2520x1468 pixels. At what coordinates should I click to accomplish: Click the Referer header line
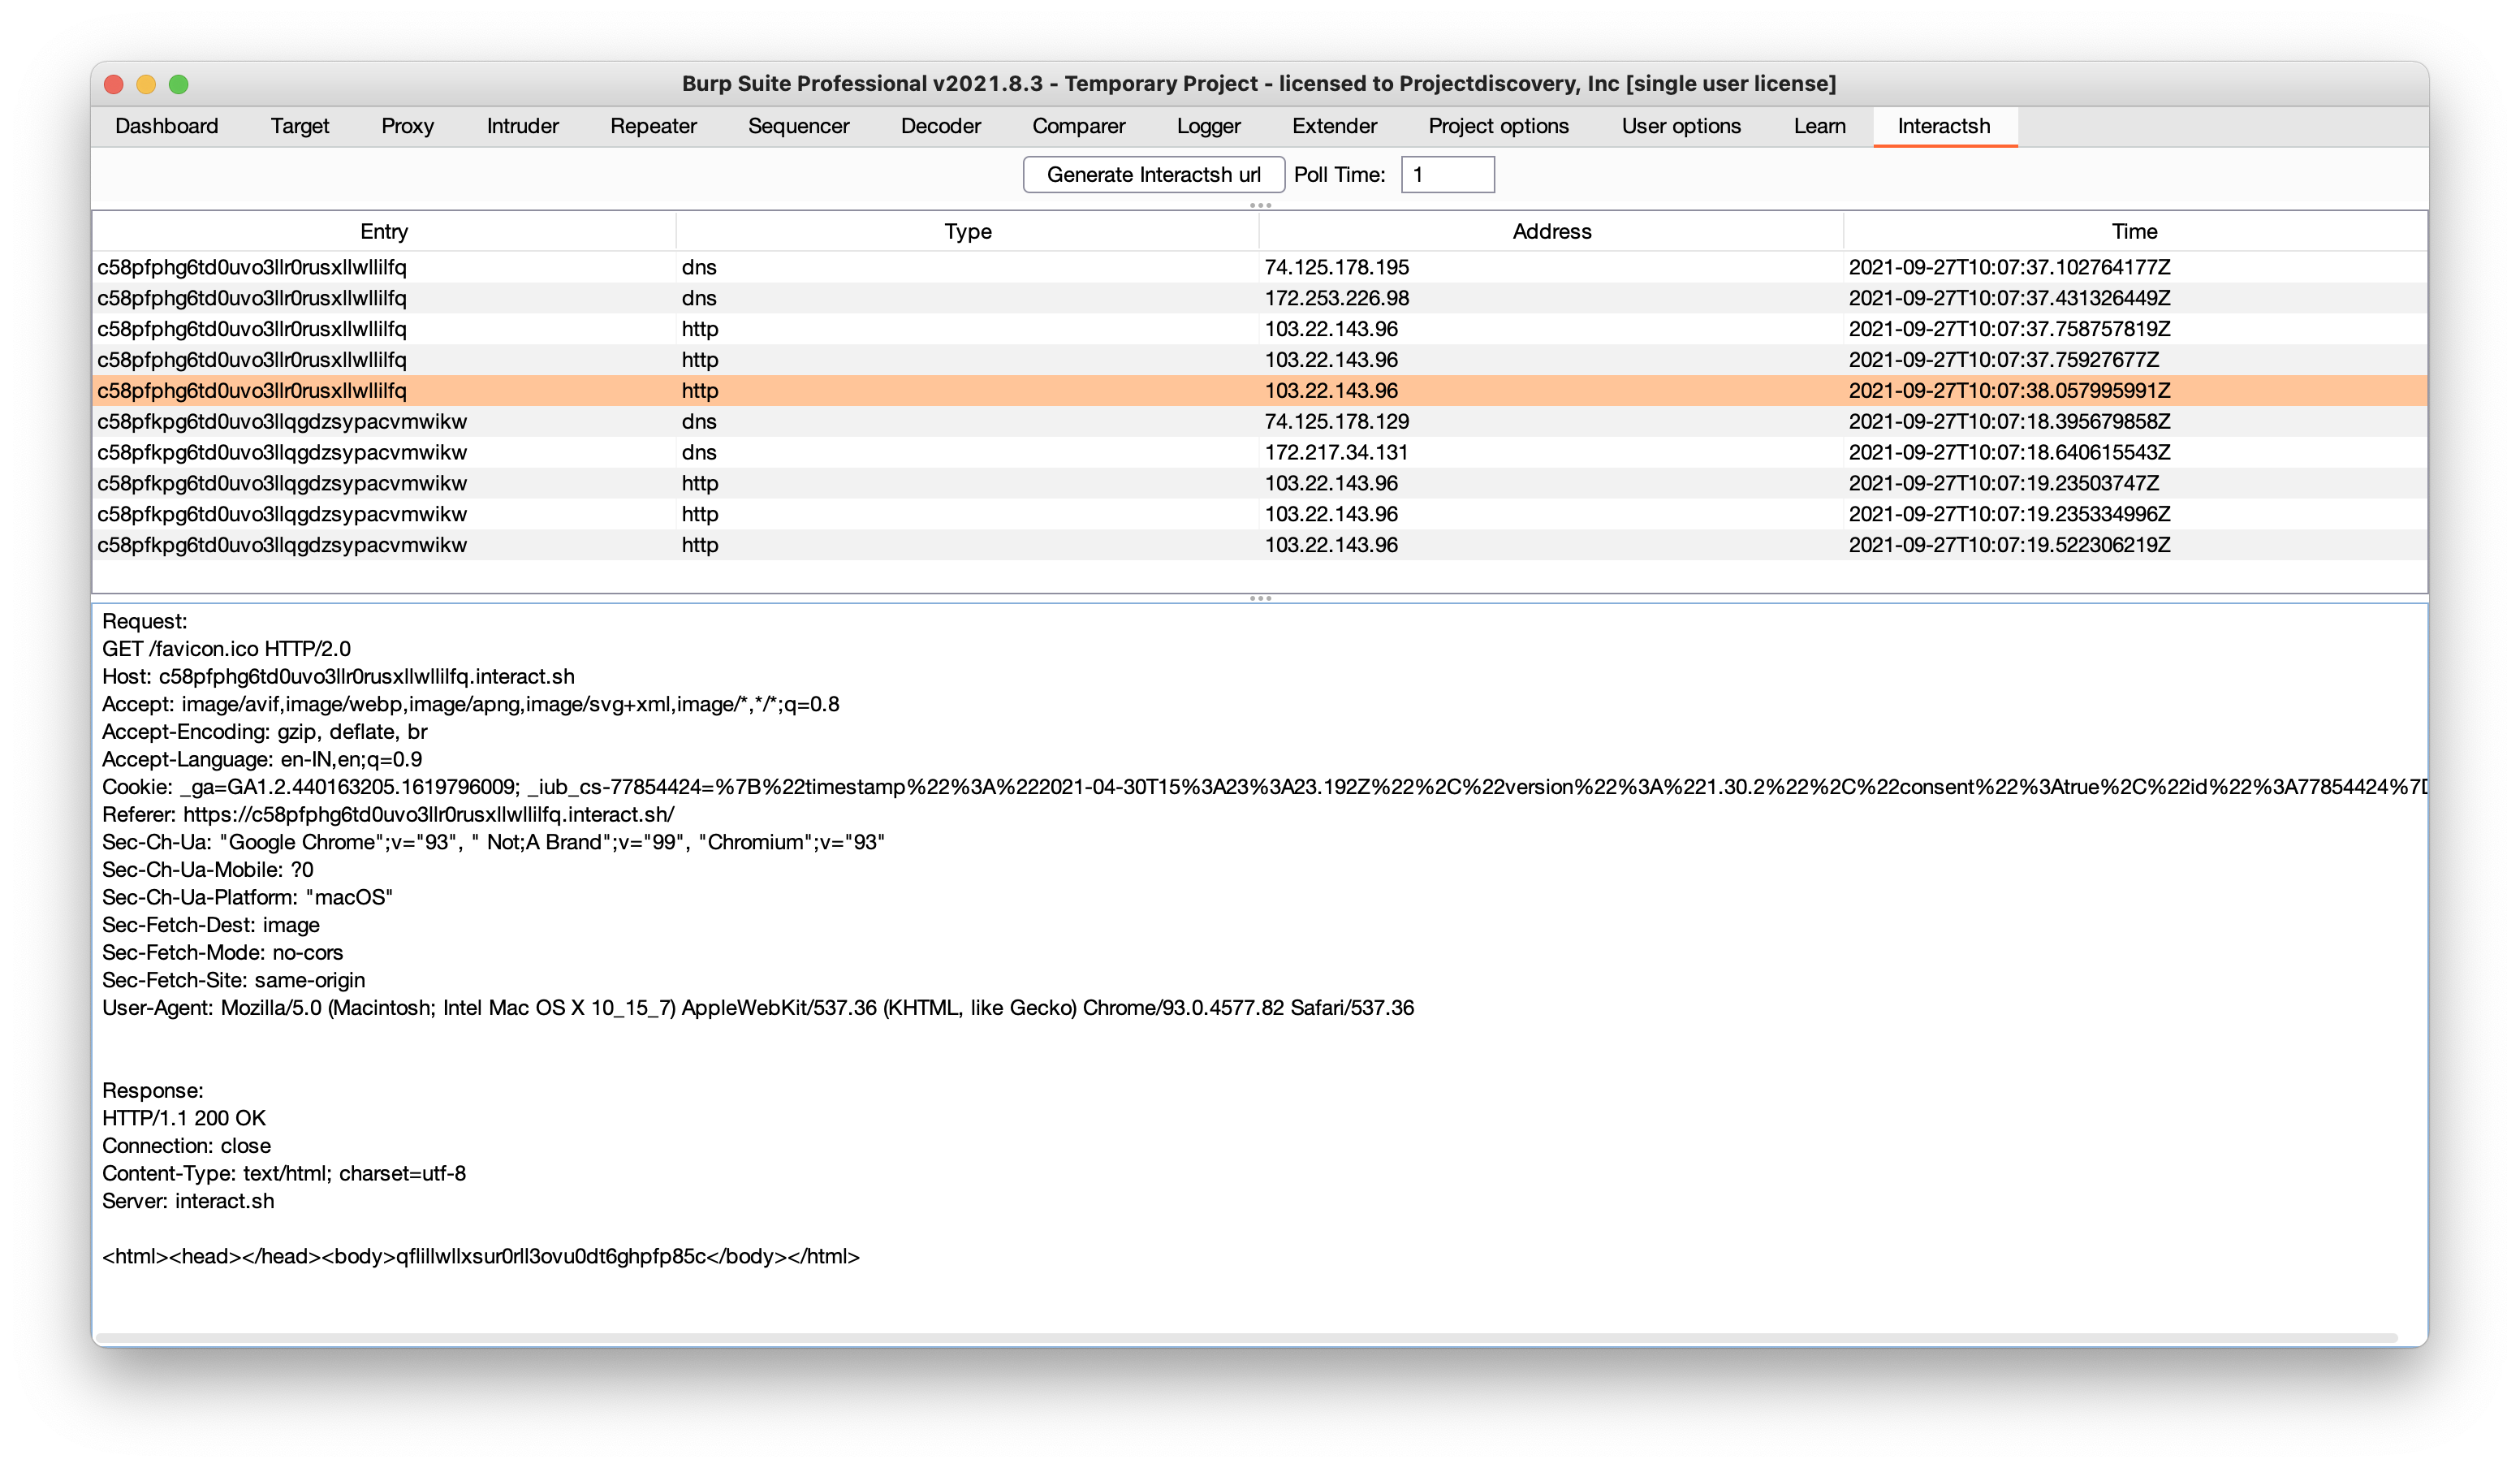coord(388,815)
